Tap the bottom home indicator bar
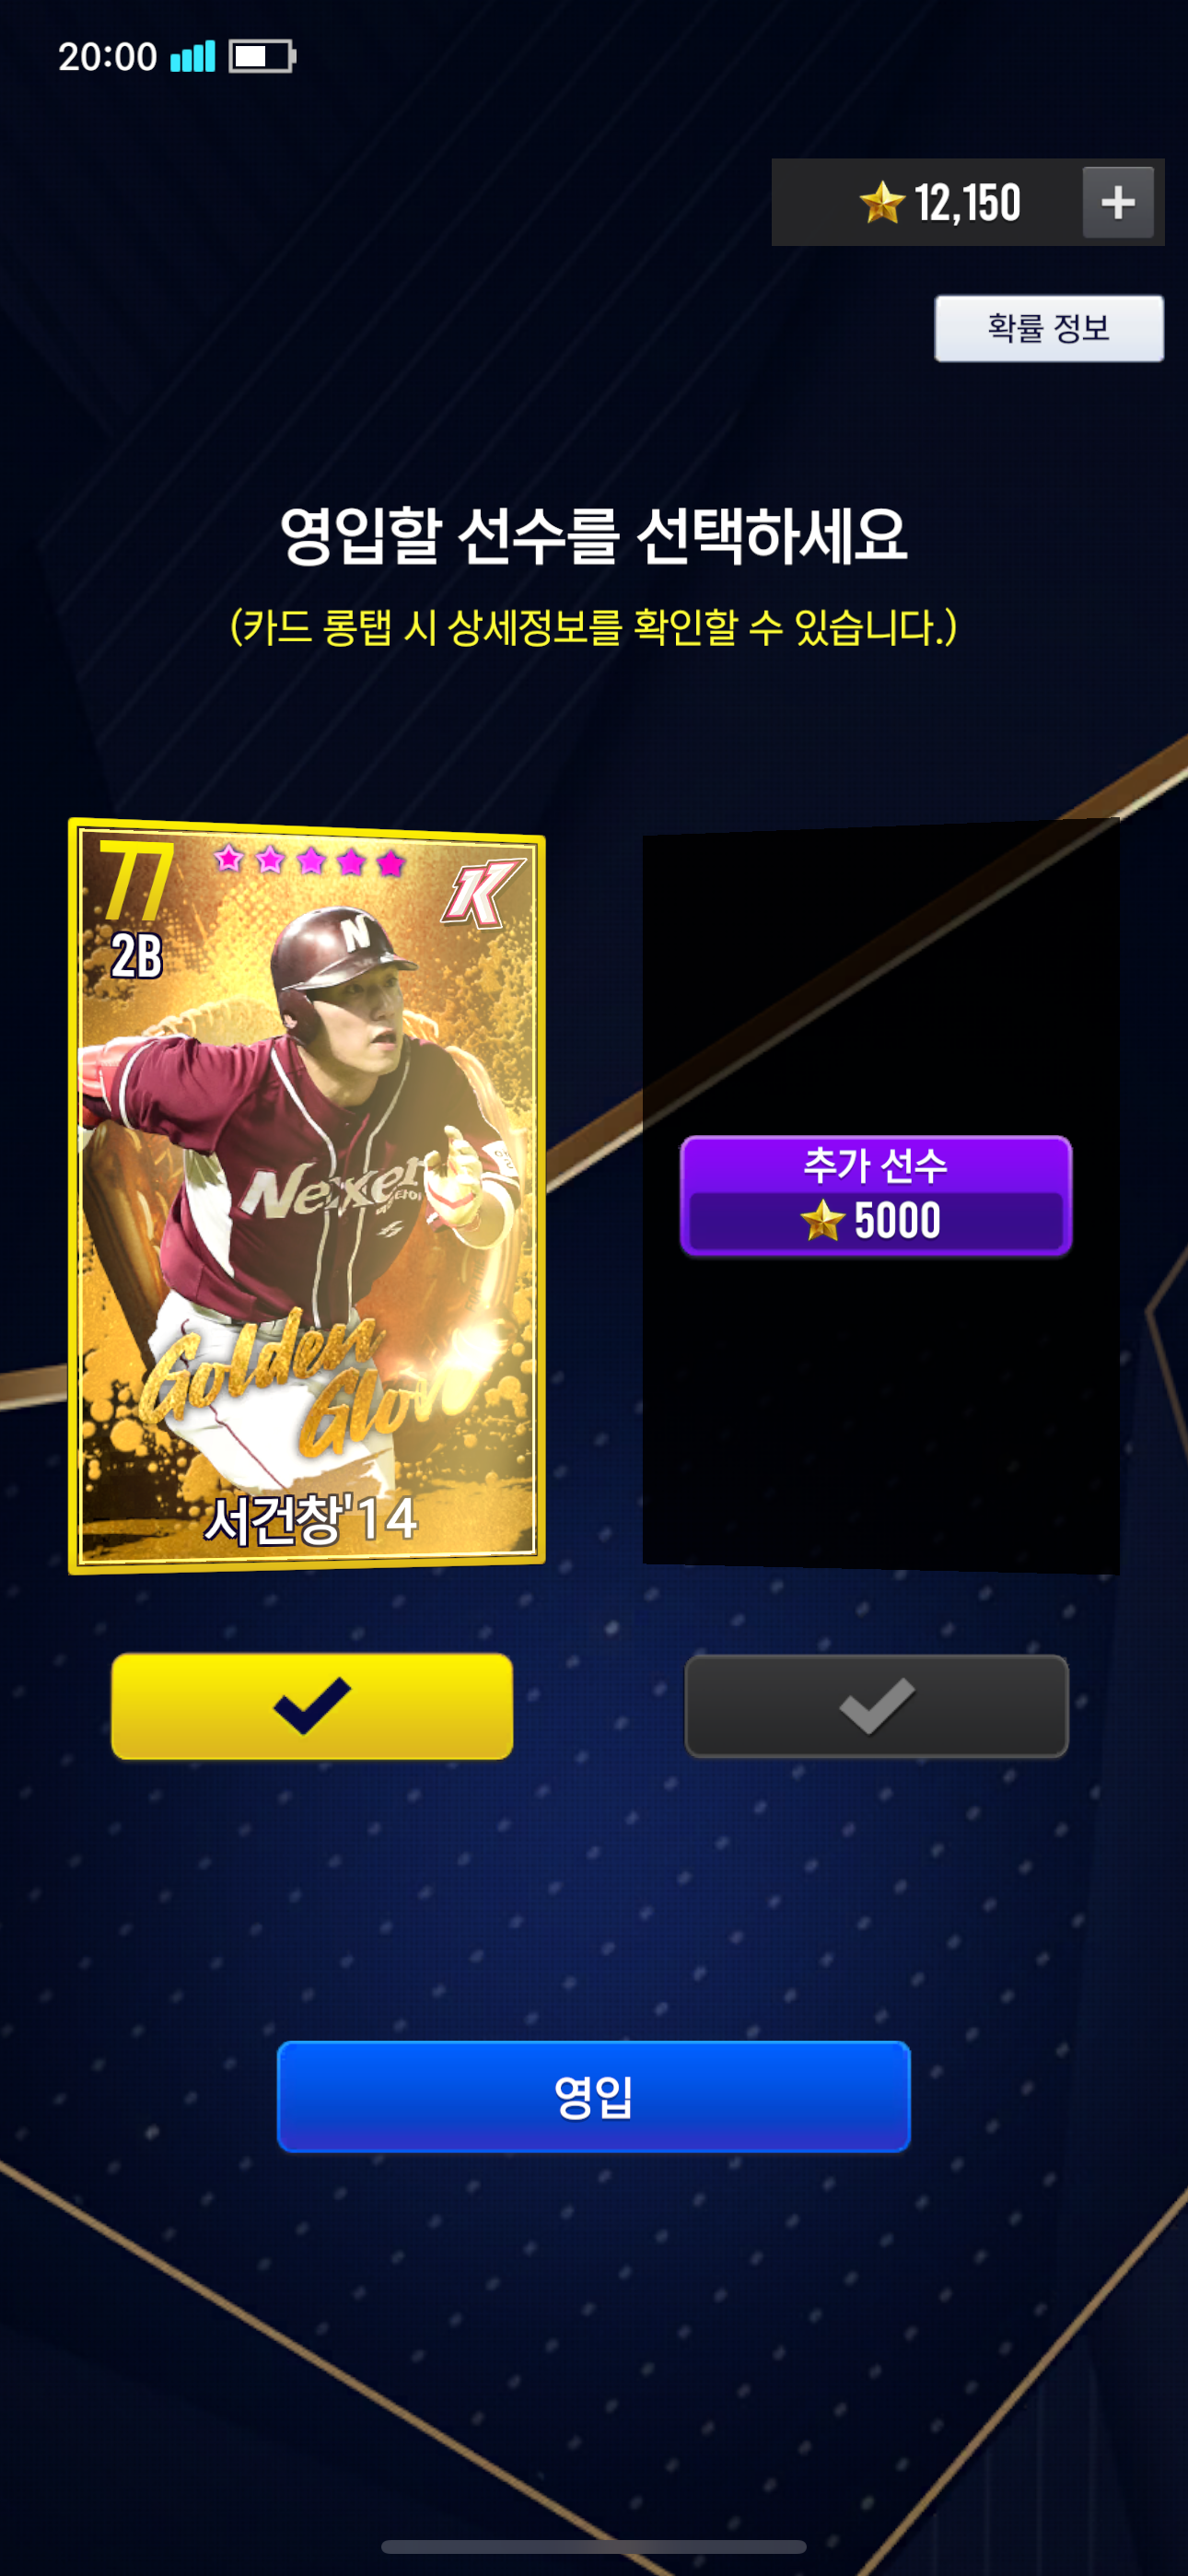The height and width of the screenshot is (2576, 1188). click(x=594, y=2546)
